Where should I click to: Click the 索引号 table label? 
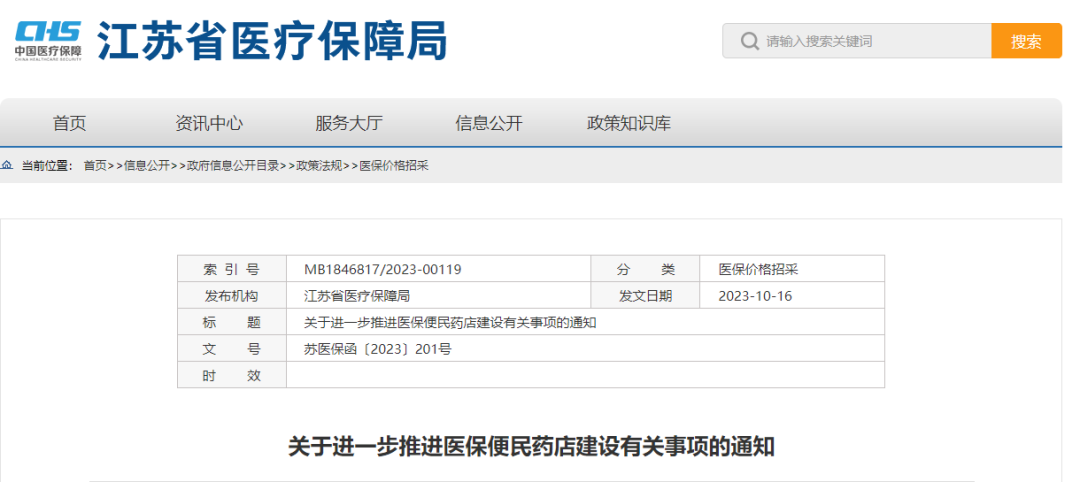point(231,269)
